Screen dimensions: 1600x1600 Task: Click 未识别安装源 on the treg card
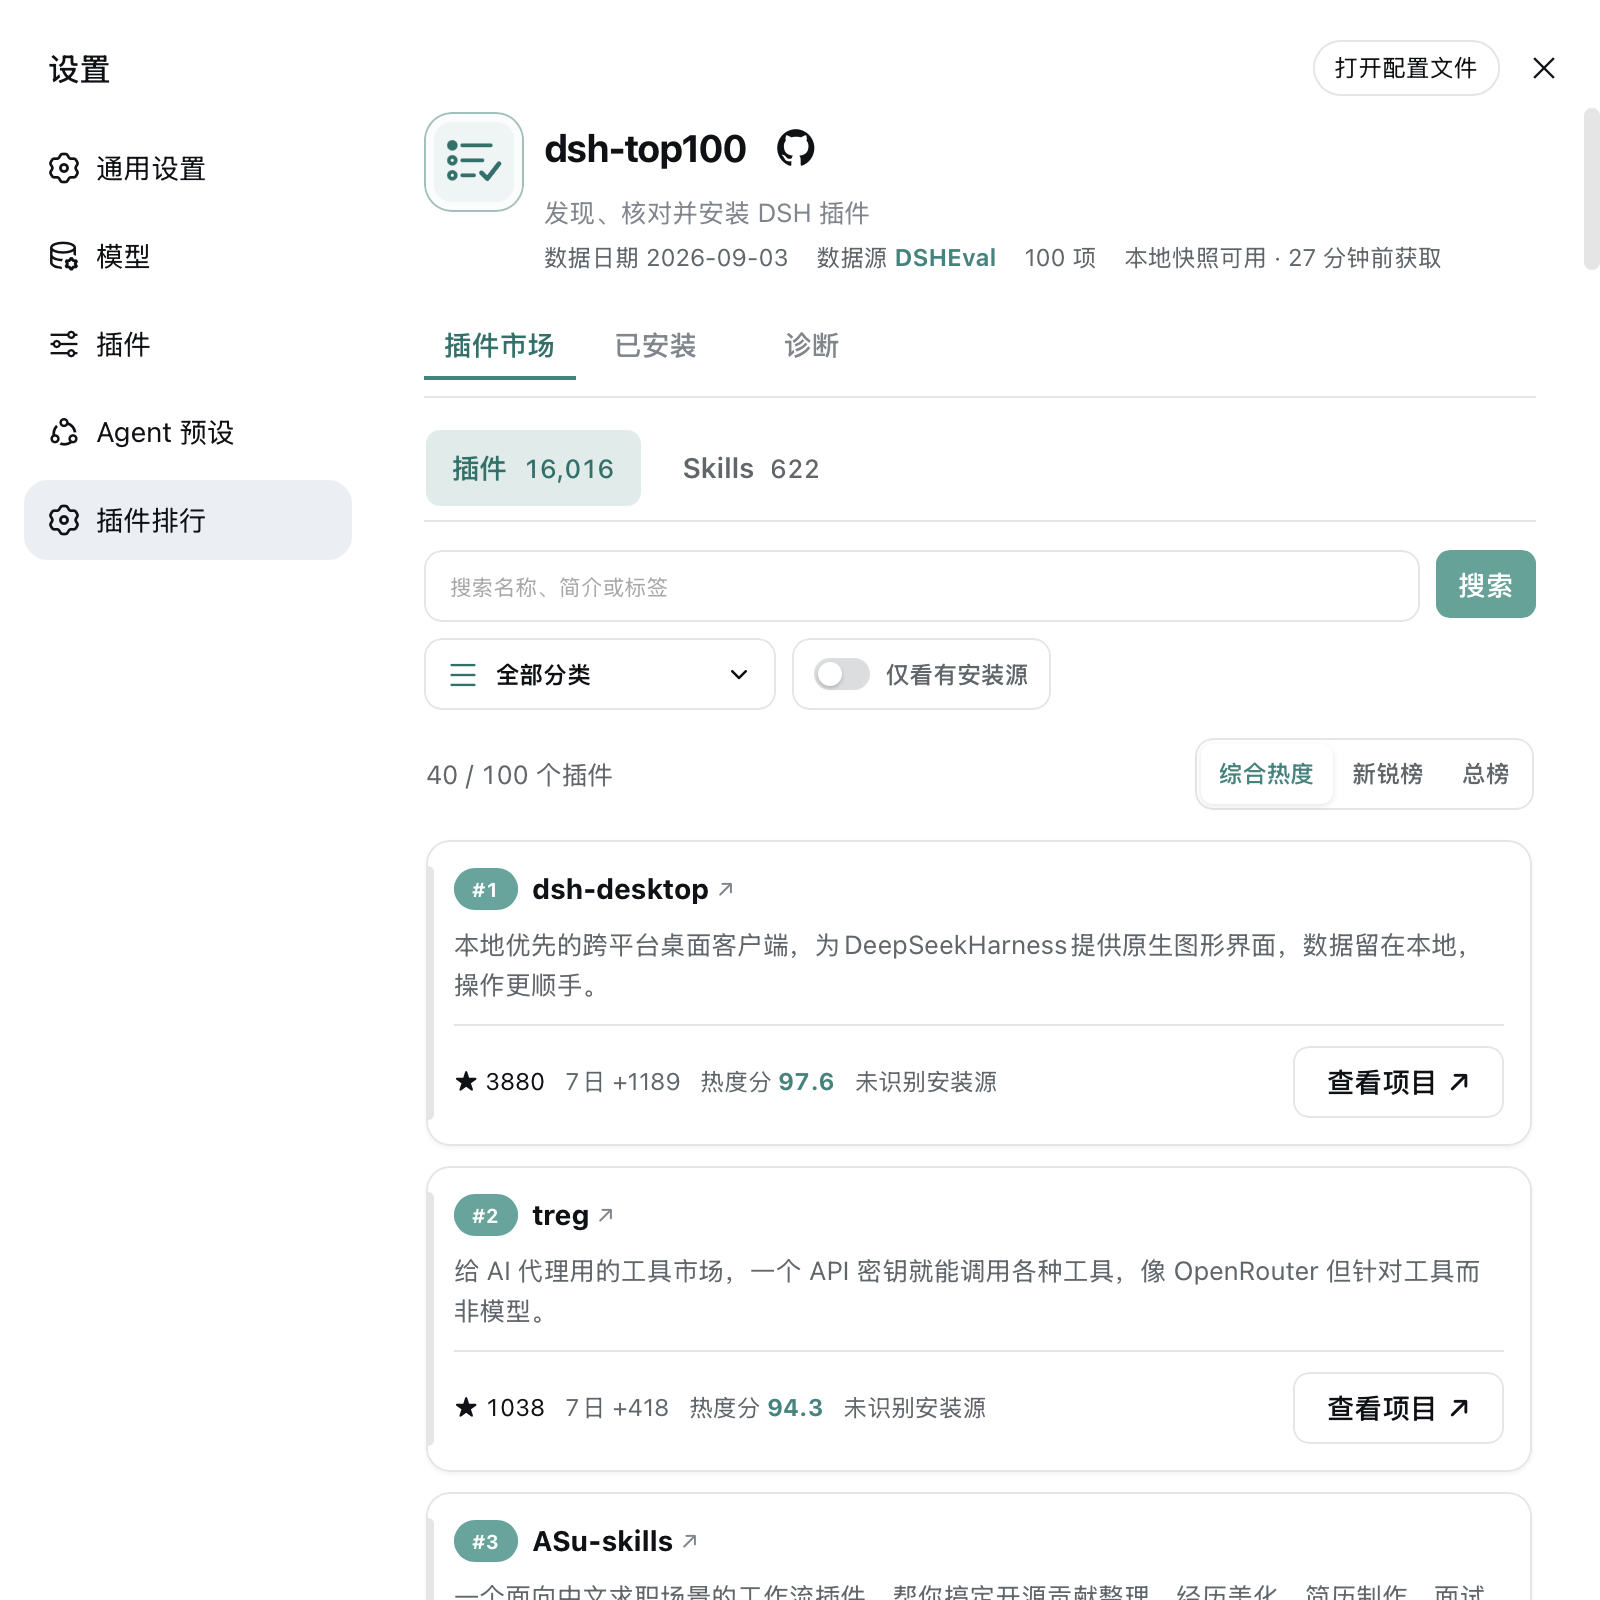click(915, 1408)
